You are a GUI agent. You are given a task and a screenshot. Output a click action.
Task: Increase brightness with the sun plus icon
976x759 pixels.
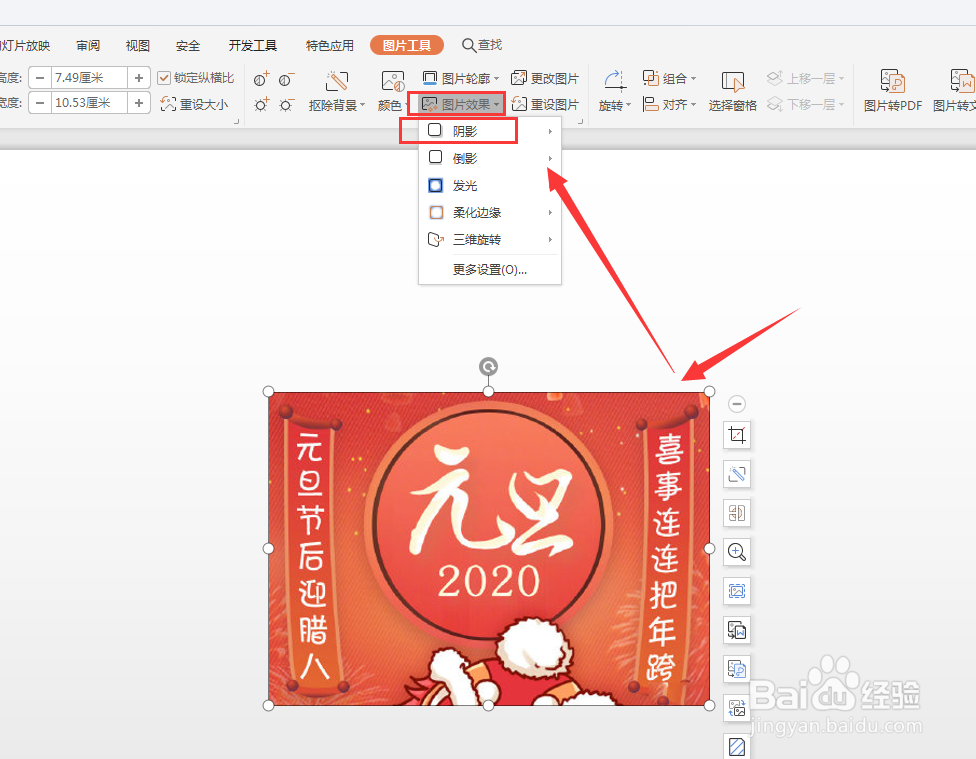click(261, 104)
